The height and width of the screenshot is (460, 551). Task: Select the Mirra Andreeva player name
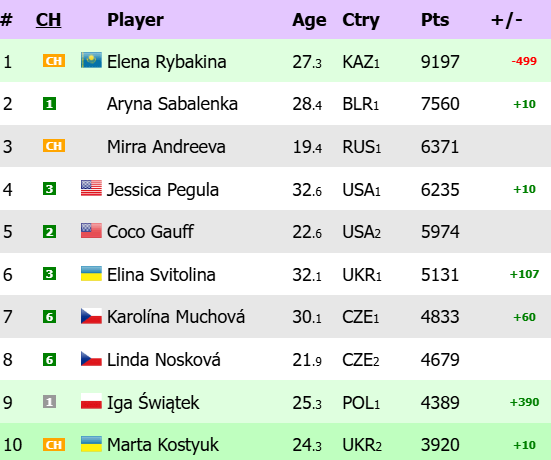tap(166, 147)
